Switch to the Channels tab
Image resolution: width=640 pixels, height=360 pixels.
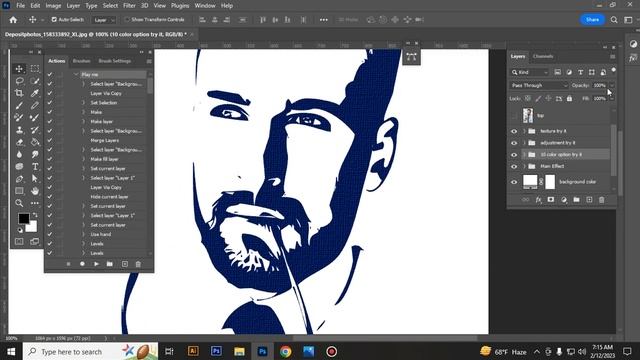543,56
